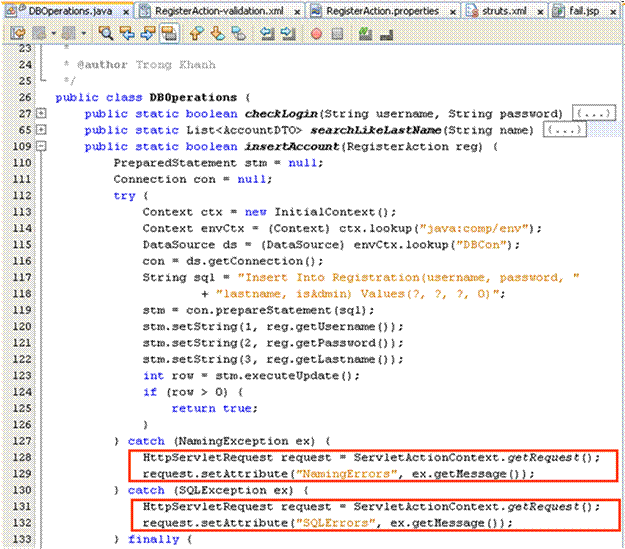
Task: Click "java:comp/env" string literal
Action: pos(474,228)
